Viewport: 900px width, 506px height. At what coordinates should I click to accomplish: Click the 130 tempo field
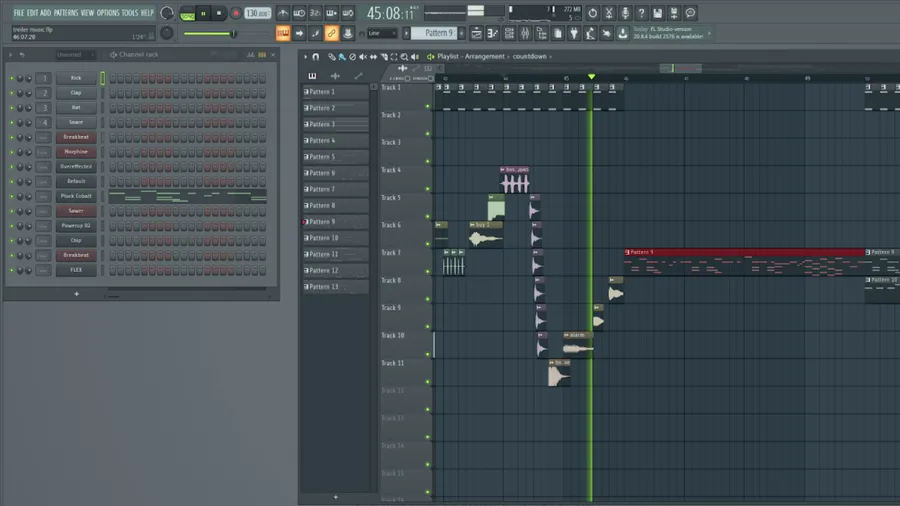258,13
